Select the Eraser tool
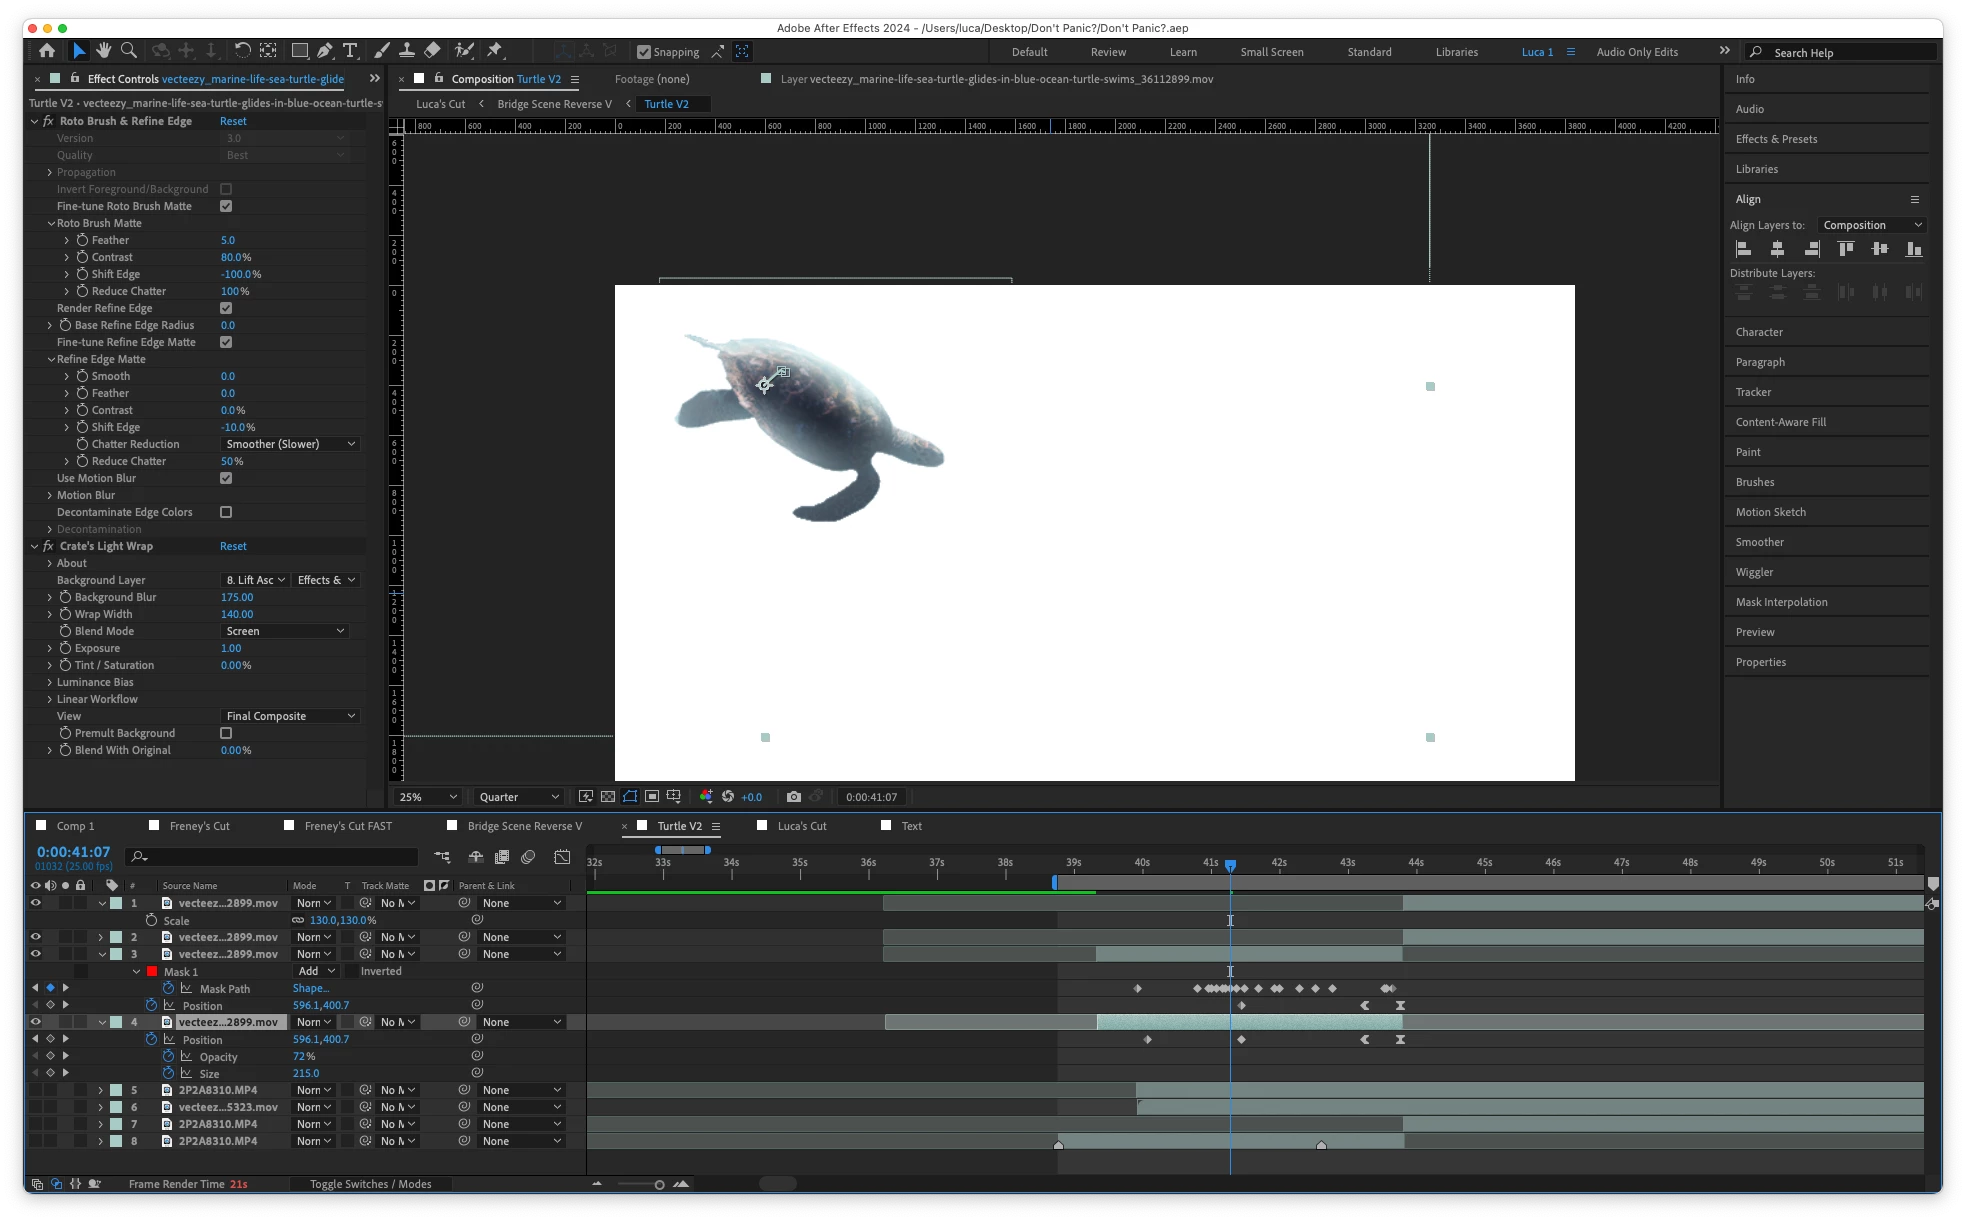Viewport: 1966px width, 1221px height. (x=432, y=50)
